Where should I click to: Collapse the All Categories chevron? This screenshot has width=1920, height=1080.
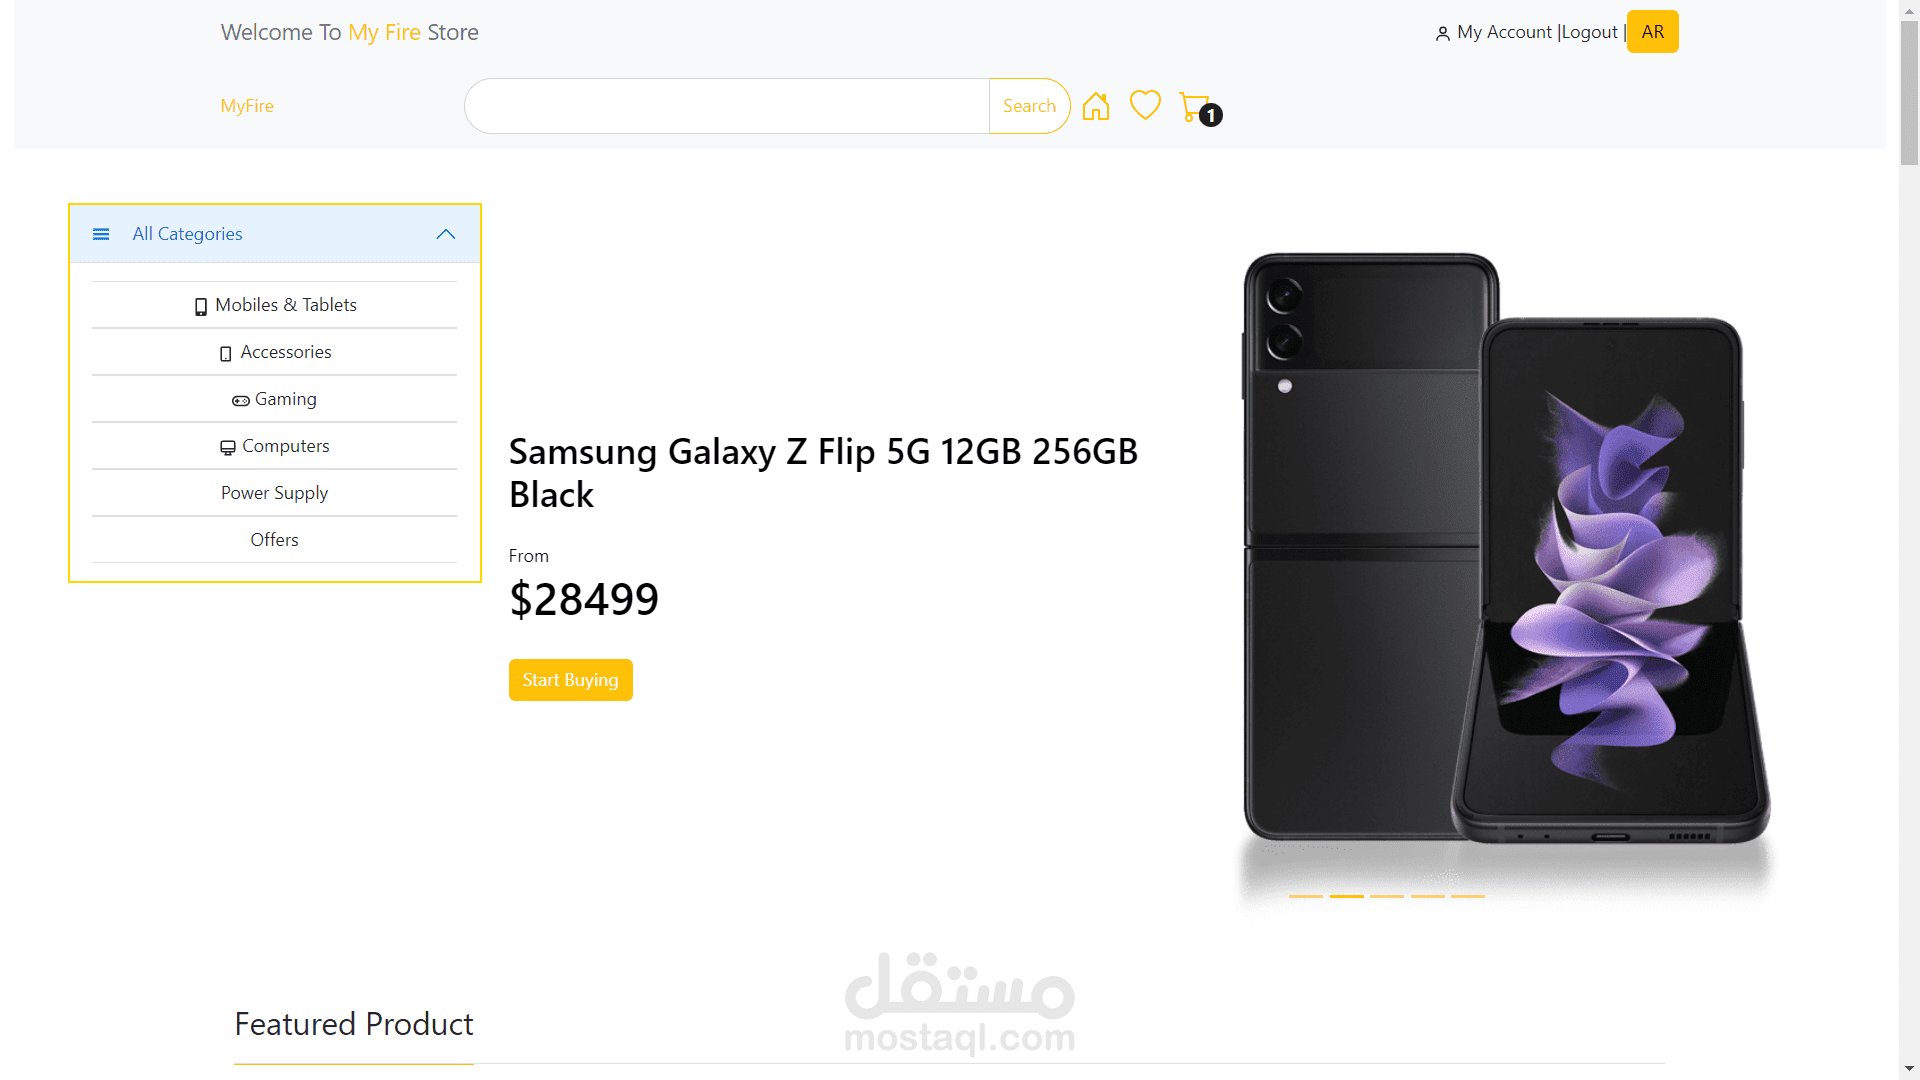pos(446,234)
